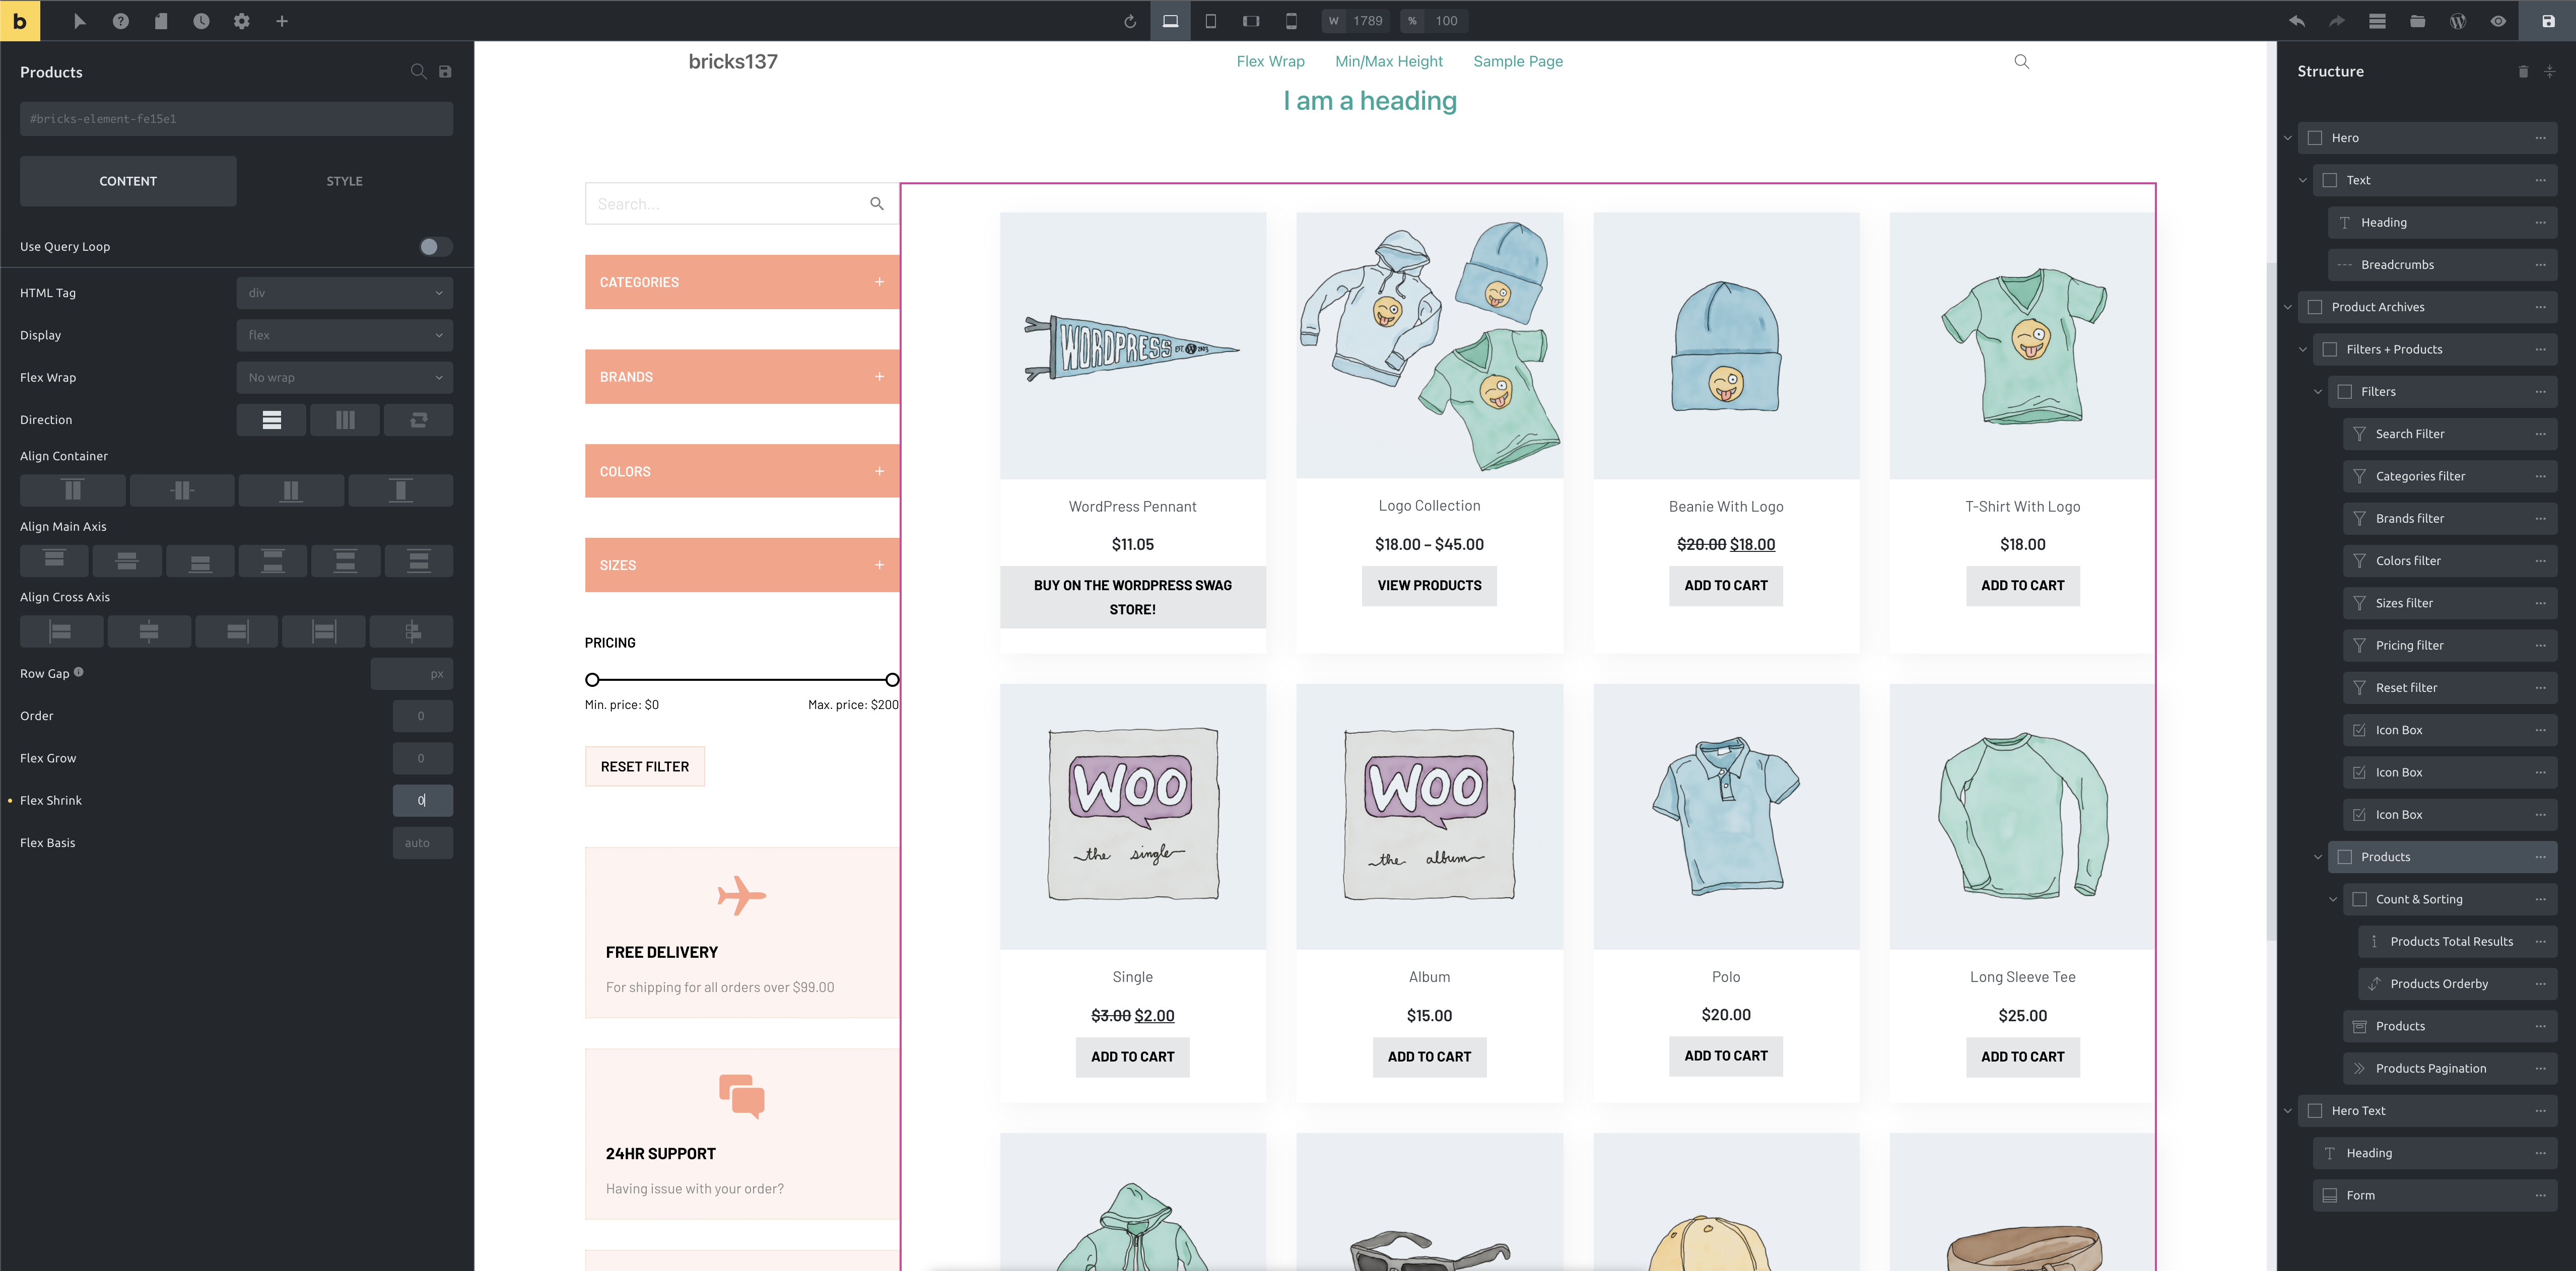Click VIEW PRODUCTS for Logo Collection
The height and width of the screenshot is (1271, 2576).
point(1429,585)
